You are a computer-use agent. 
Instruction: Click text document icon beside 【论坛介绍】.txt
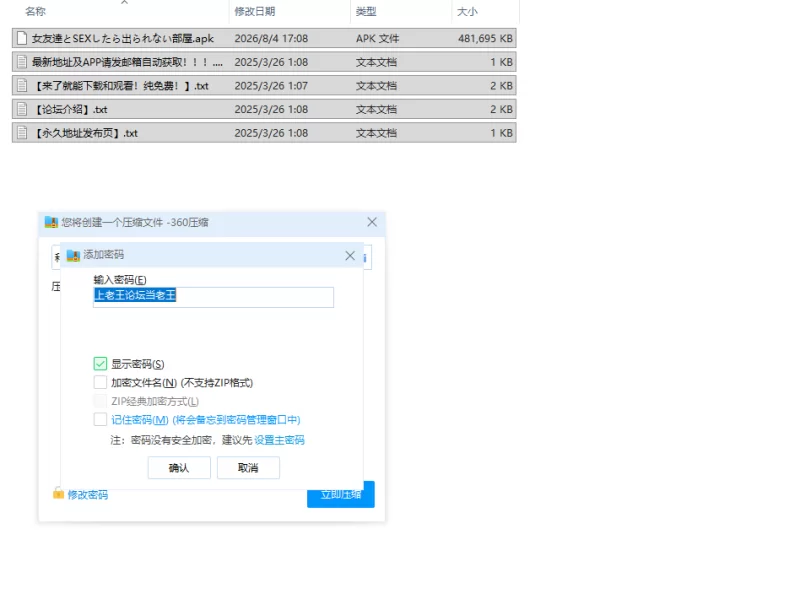coord(22,109)
